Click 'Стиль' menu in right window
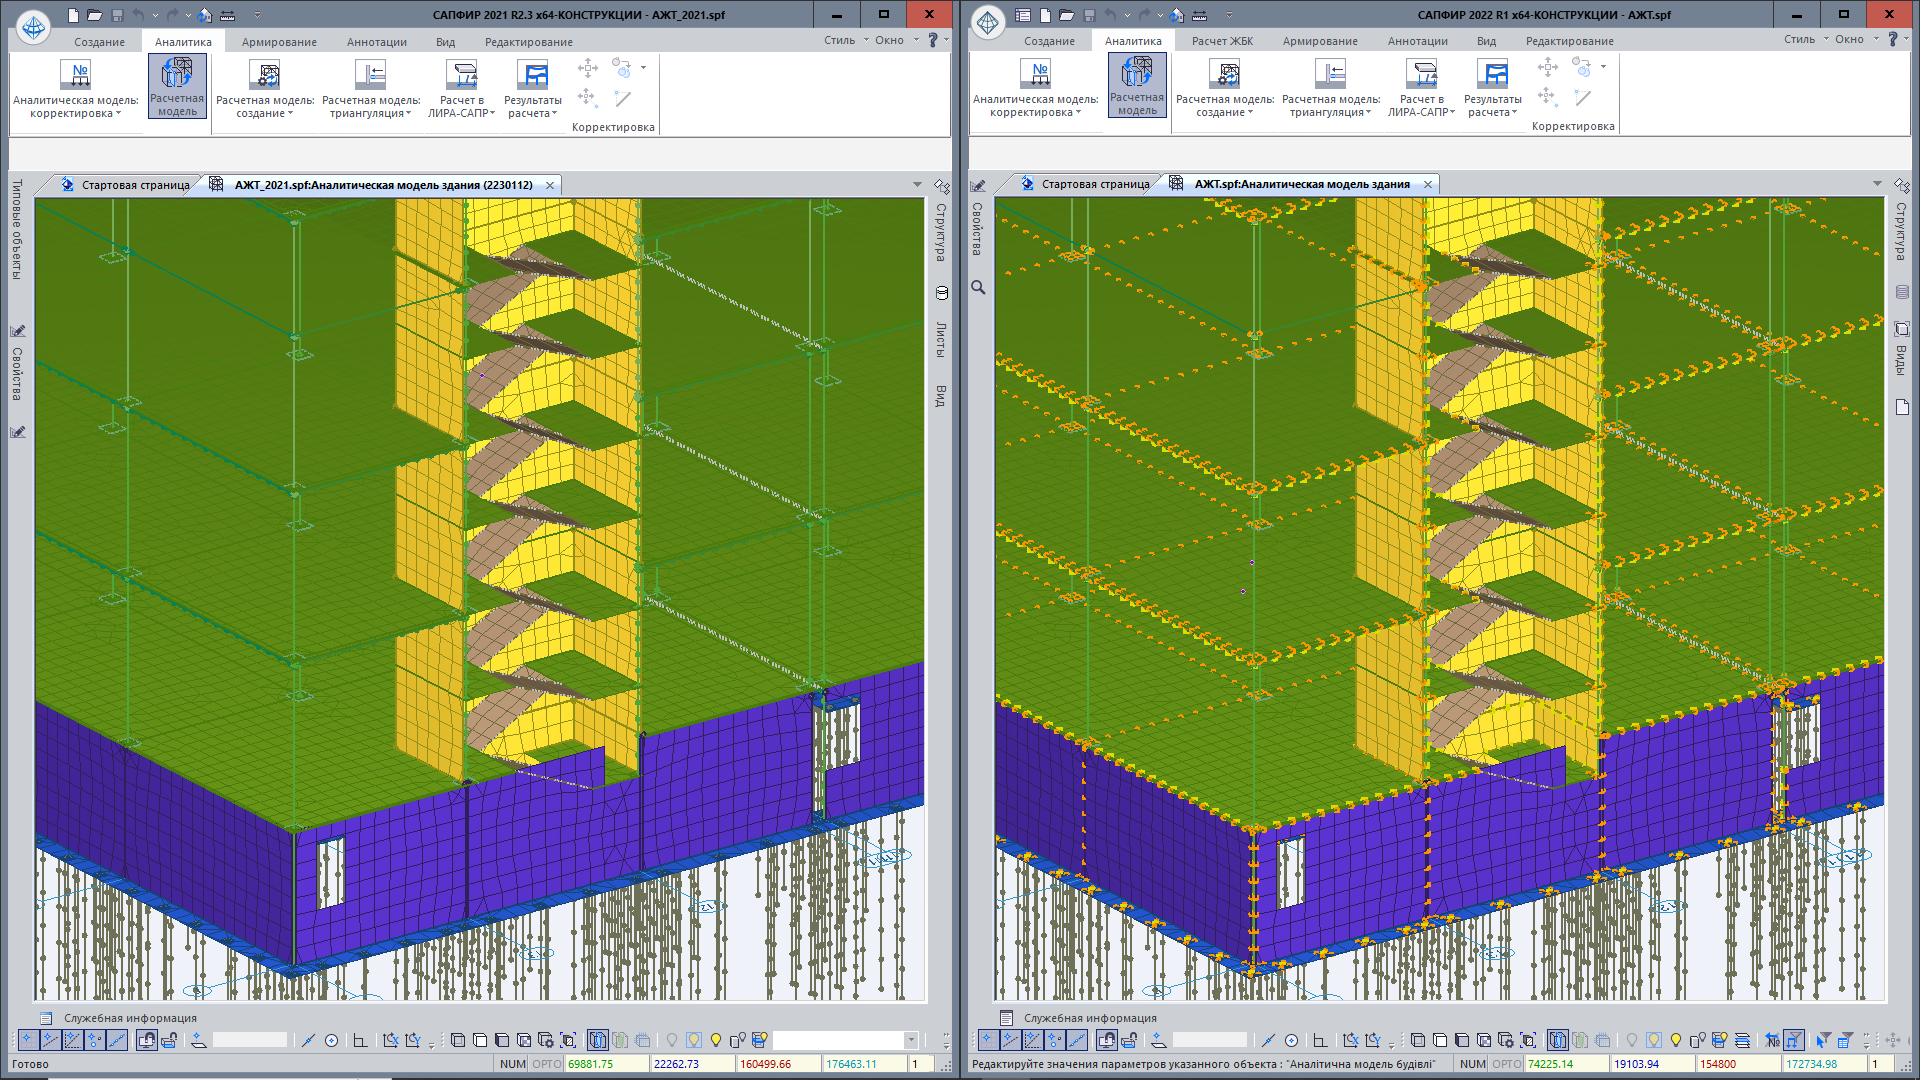The height and width of the screenshot is (1080, 1920). [x=1798, y=40]
